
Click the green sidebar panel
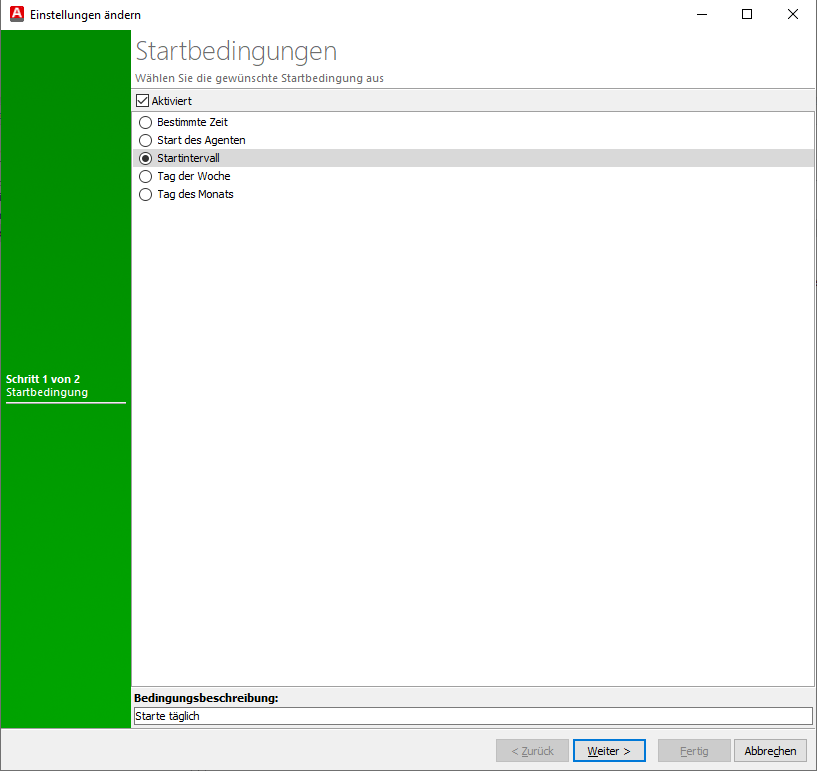click(65, 550)
